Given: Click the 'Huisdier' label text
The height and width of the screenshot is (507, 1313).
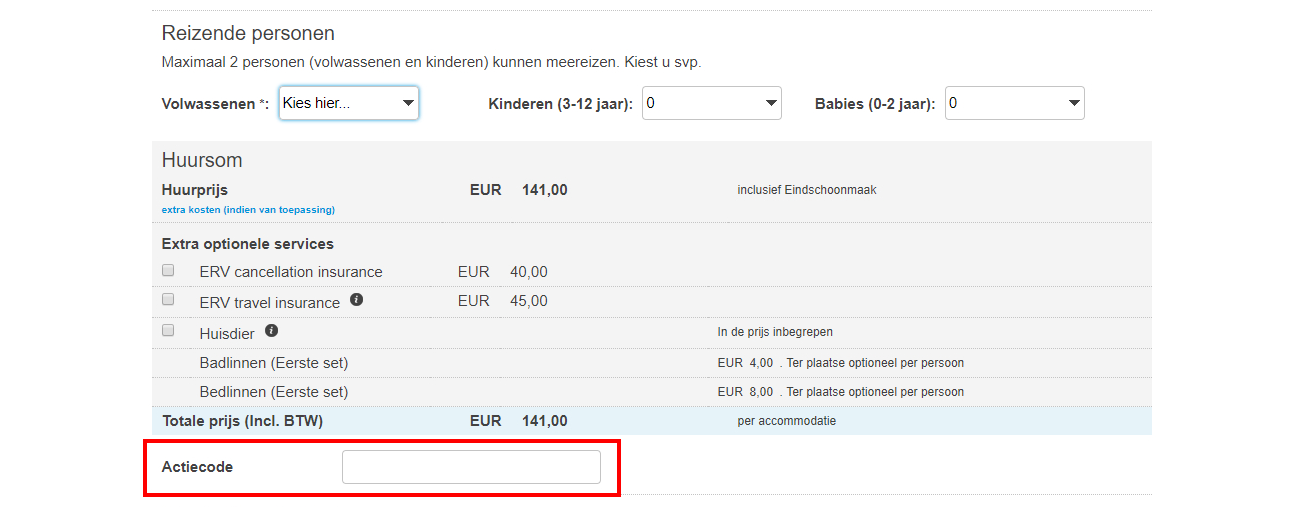Looking at the screenshot, I should click(x=227, y=334).
